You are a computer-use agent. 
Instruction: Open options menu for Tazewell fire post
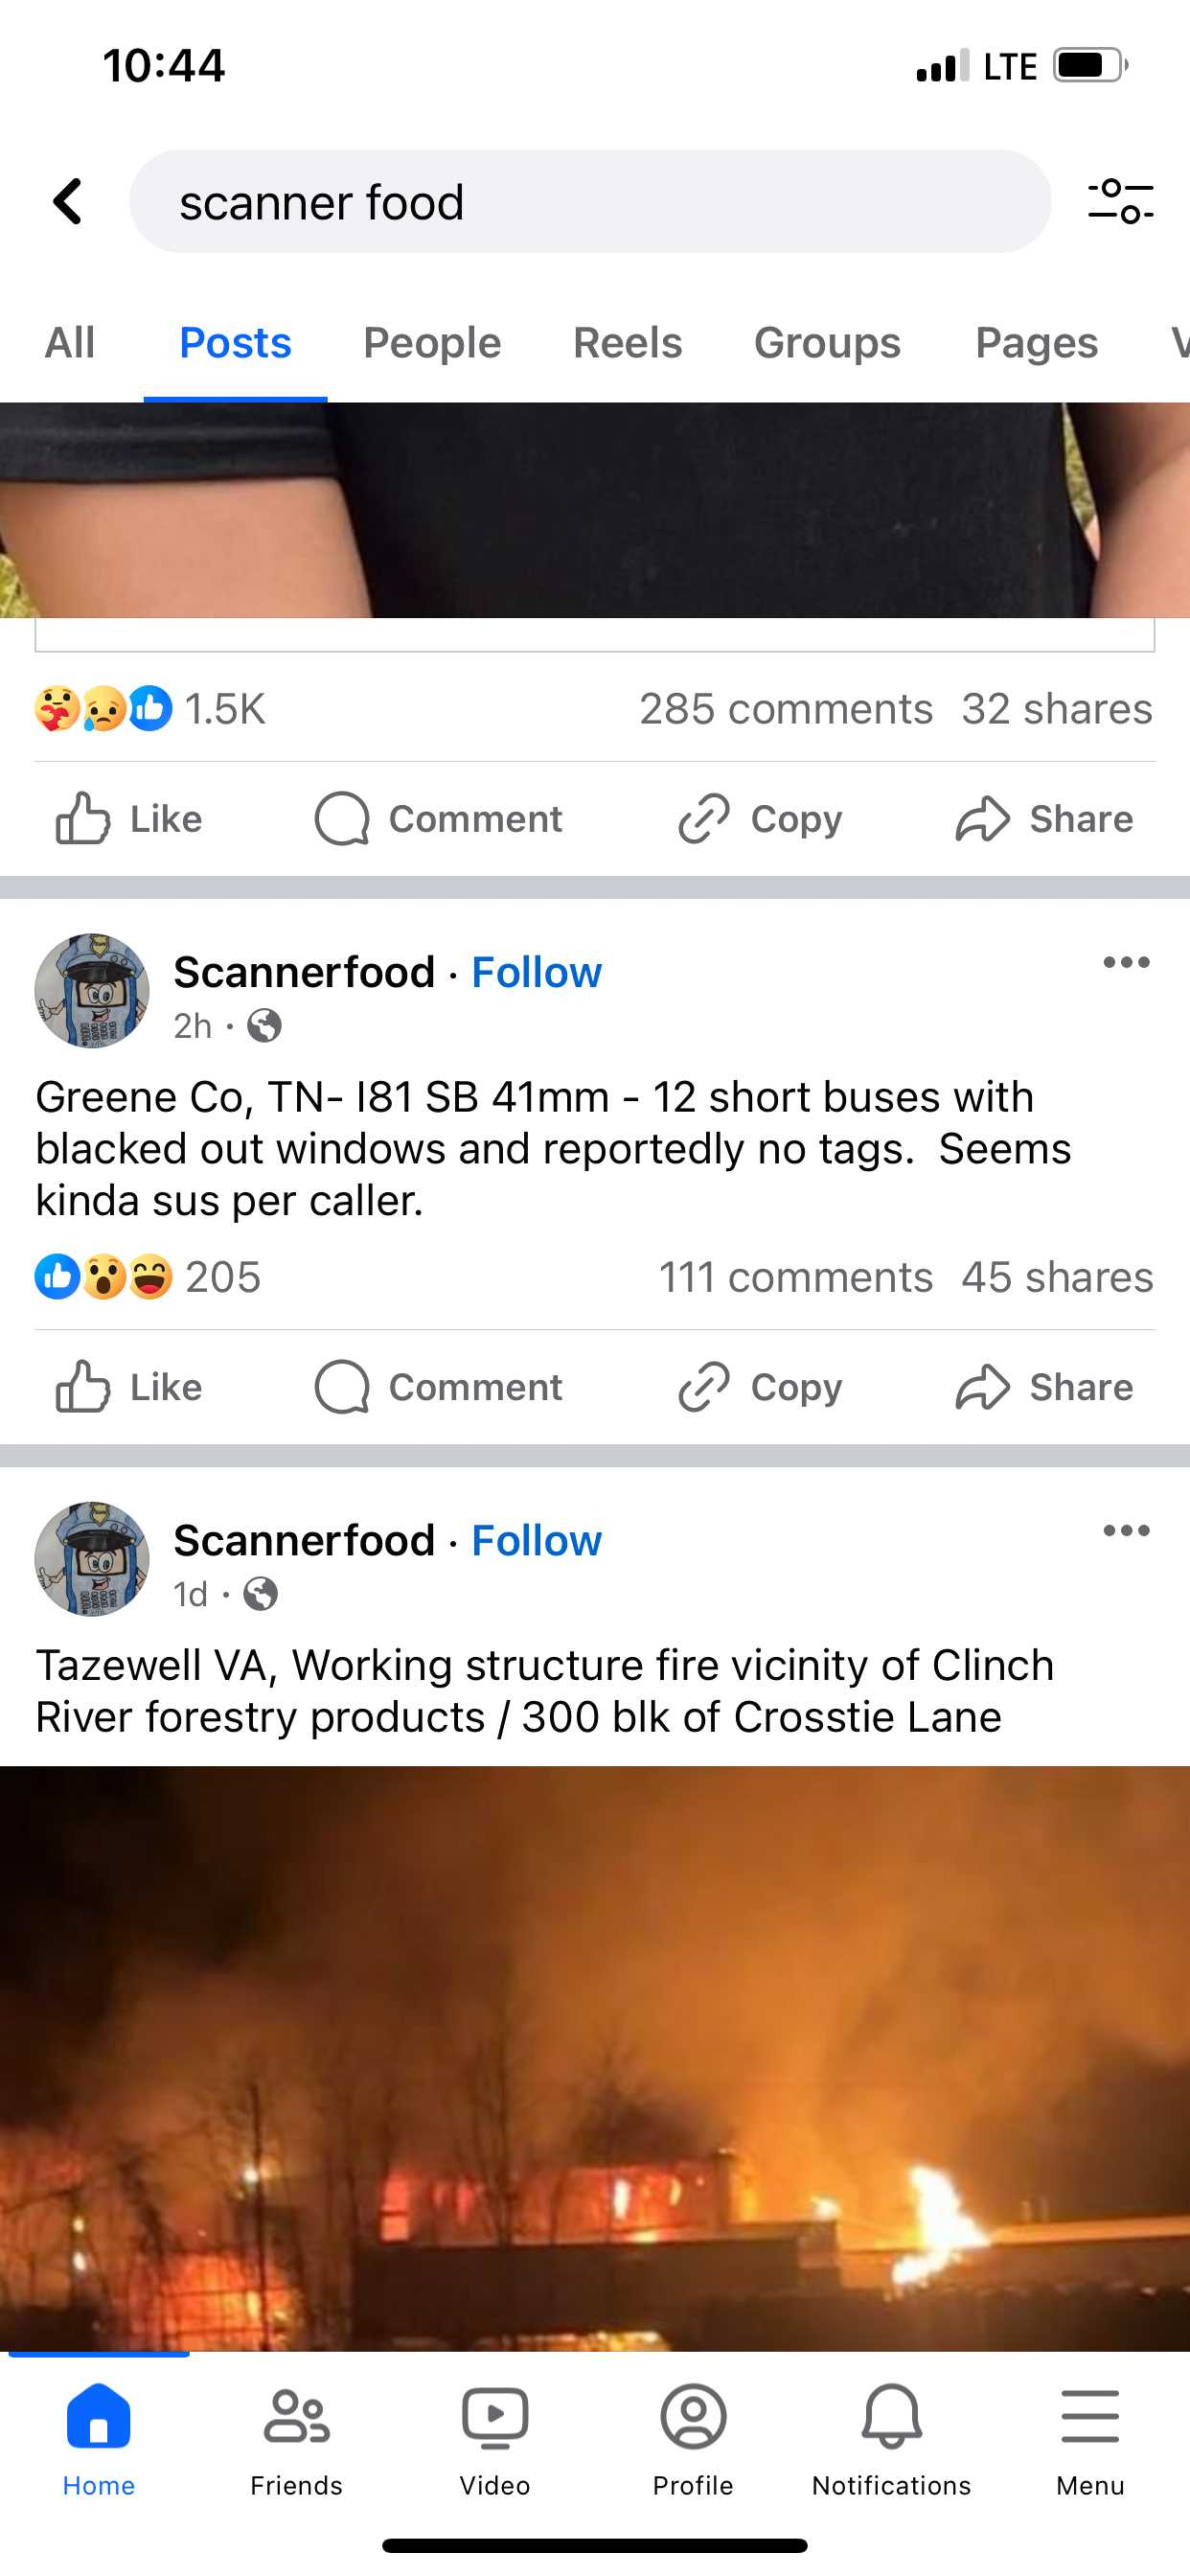click(1126, 1531)
